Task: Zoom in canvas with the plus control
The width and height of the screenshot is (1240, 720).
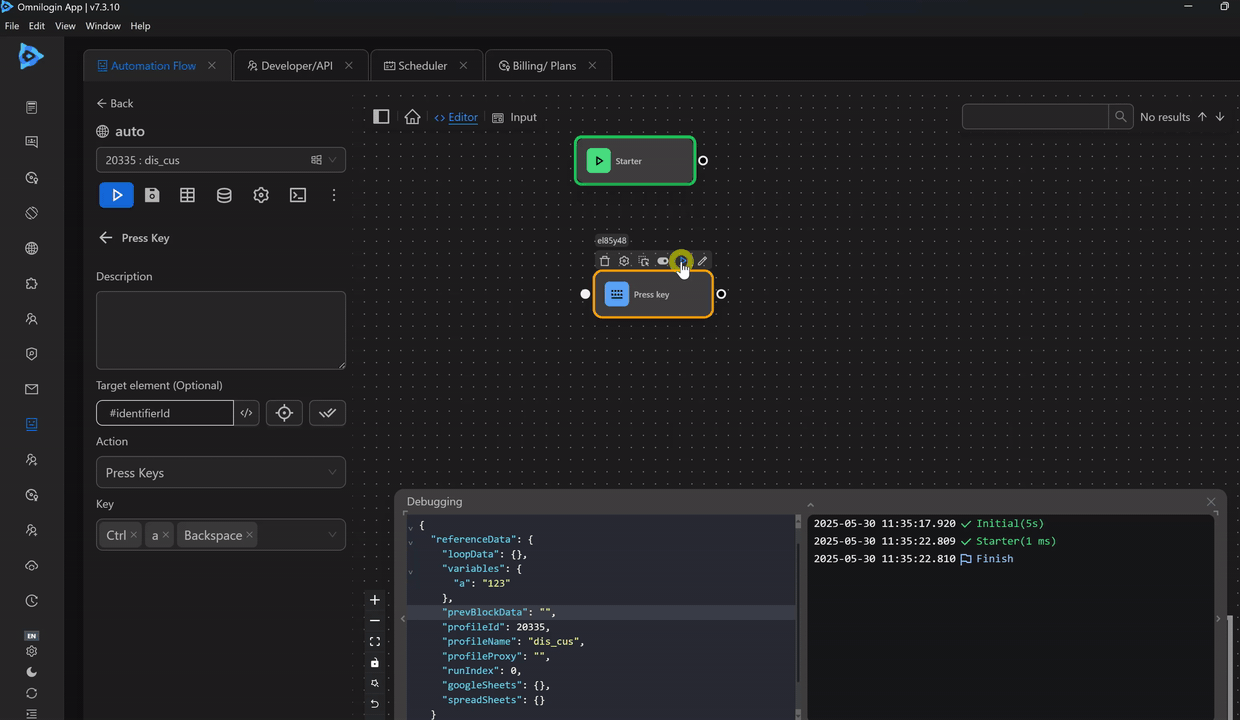Action: 375,600
